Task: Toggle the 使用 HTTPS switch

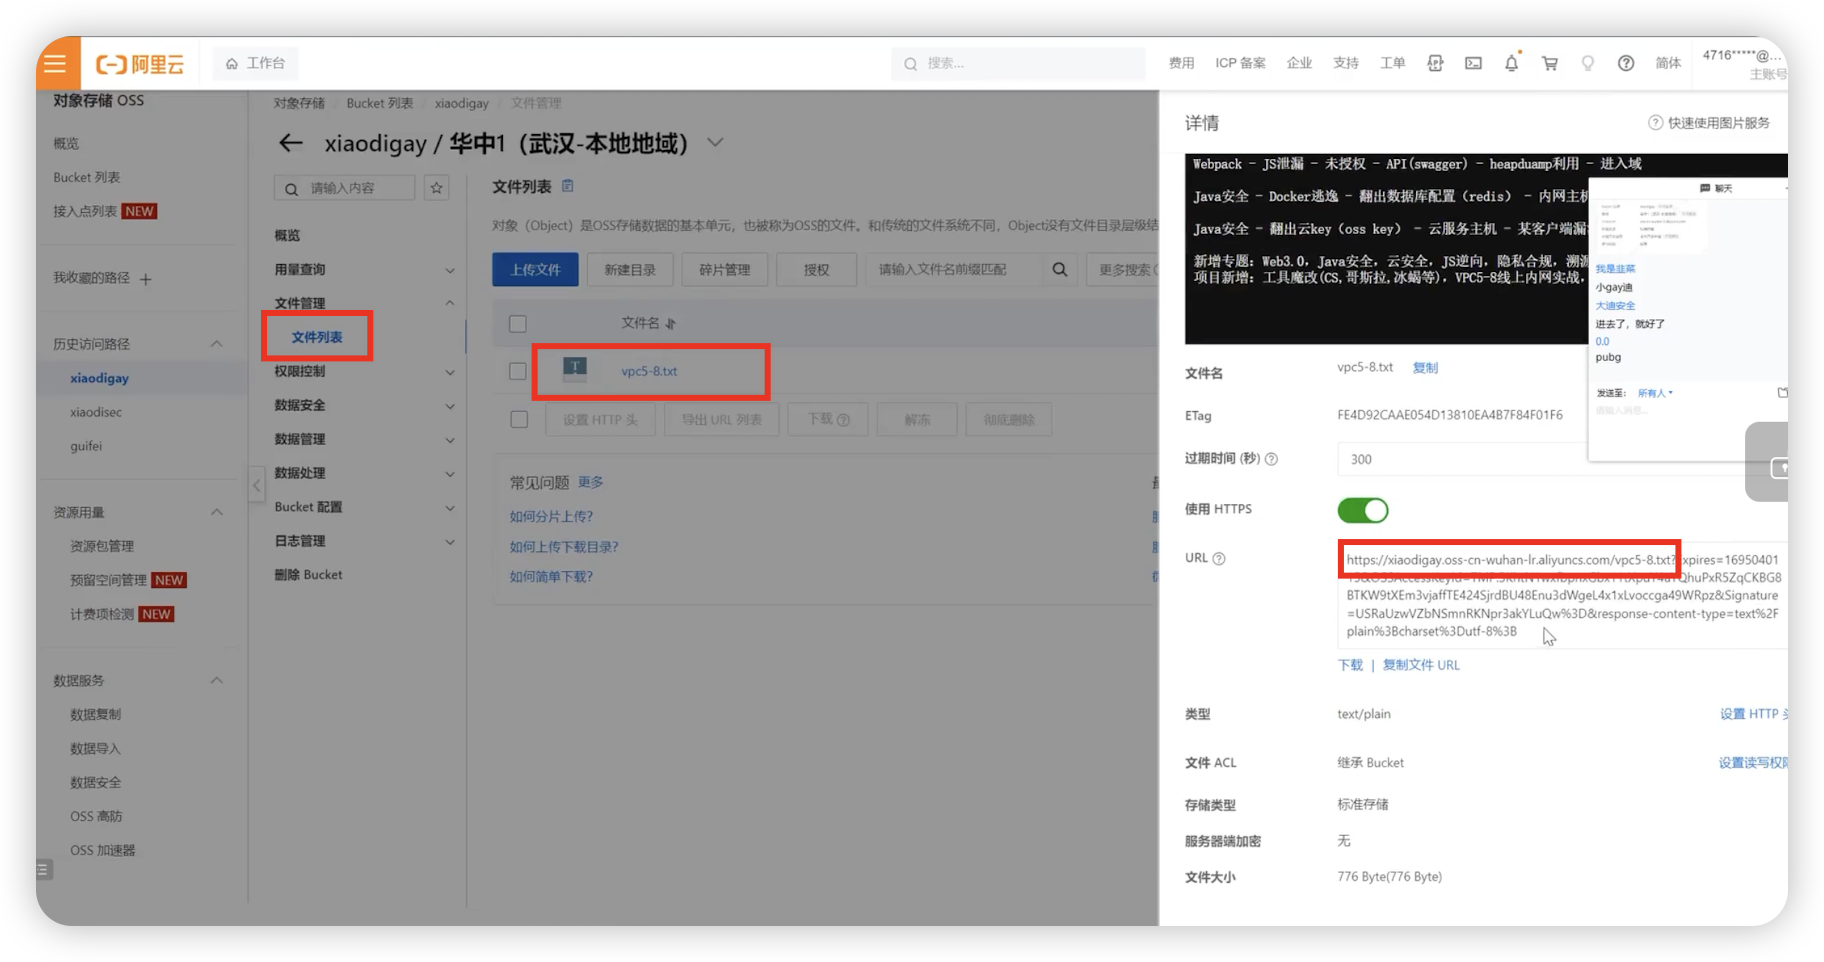Action: click(x=1363, y=510)
